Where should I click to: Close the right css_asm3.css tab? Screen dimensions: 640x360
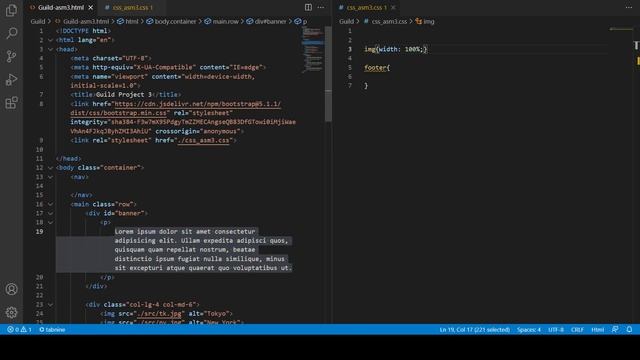coord(393,7)
